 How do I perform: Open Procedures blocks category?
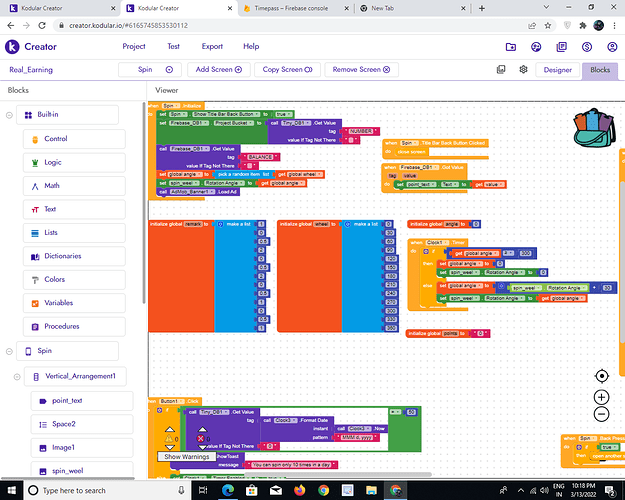pos(74,327)
